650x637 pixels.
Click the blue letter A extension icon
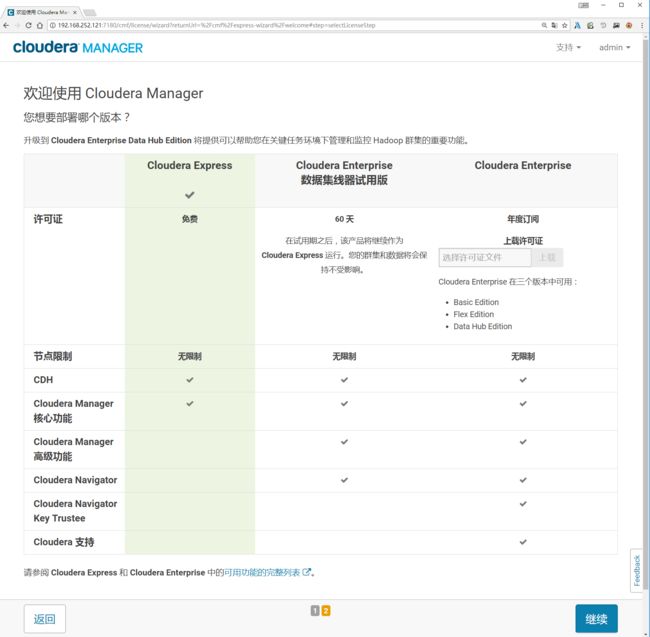click(577, 25)
